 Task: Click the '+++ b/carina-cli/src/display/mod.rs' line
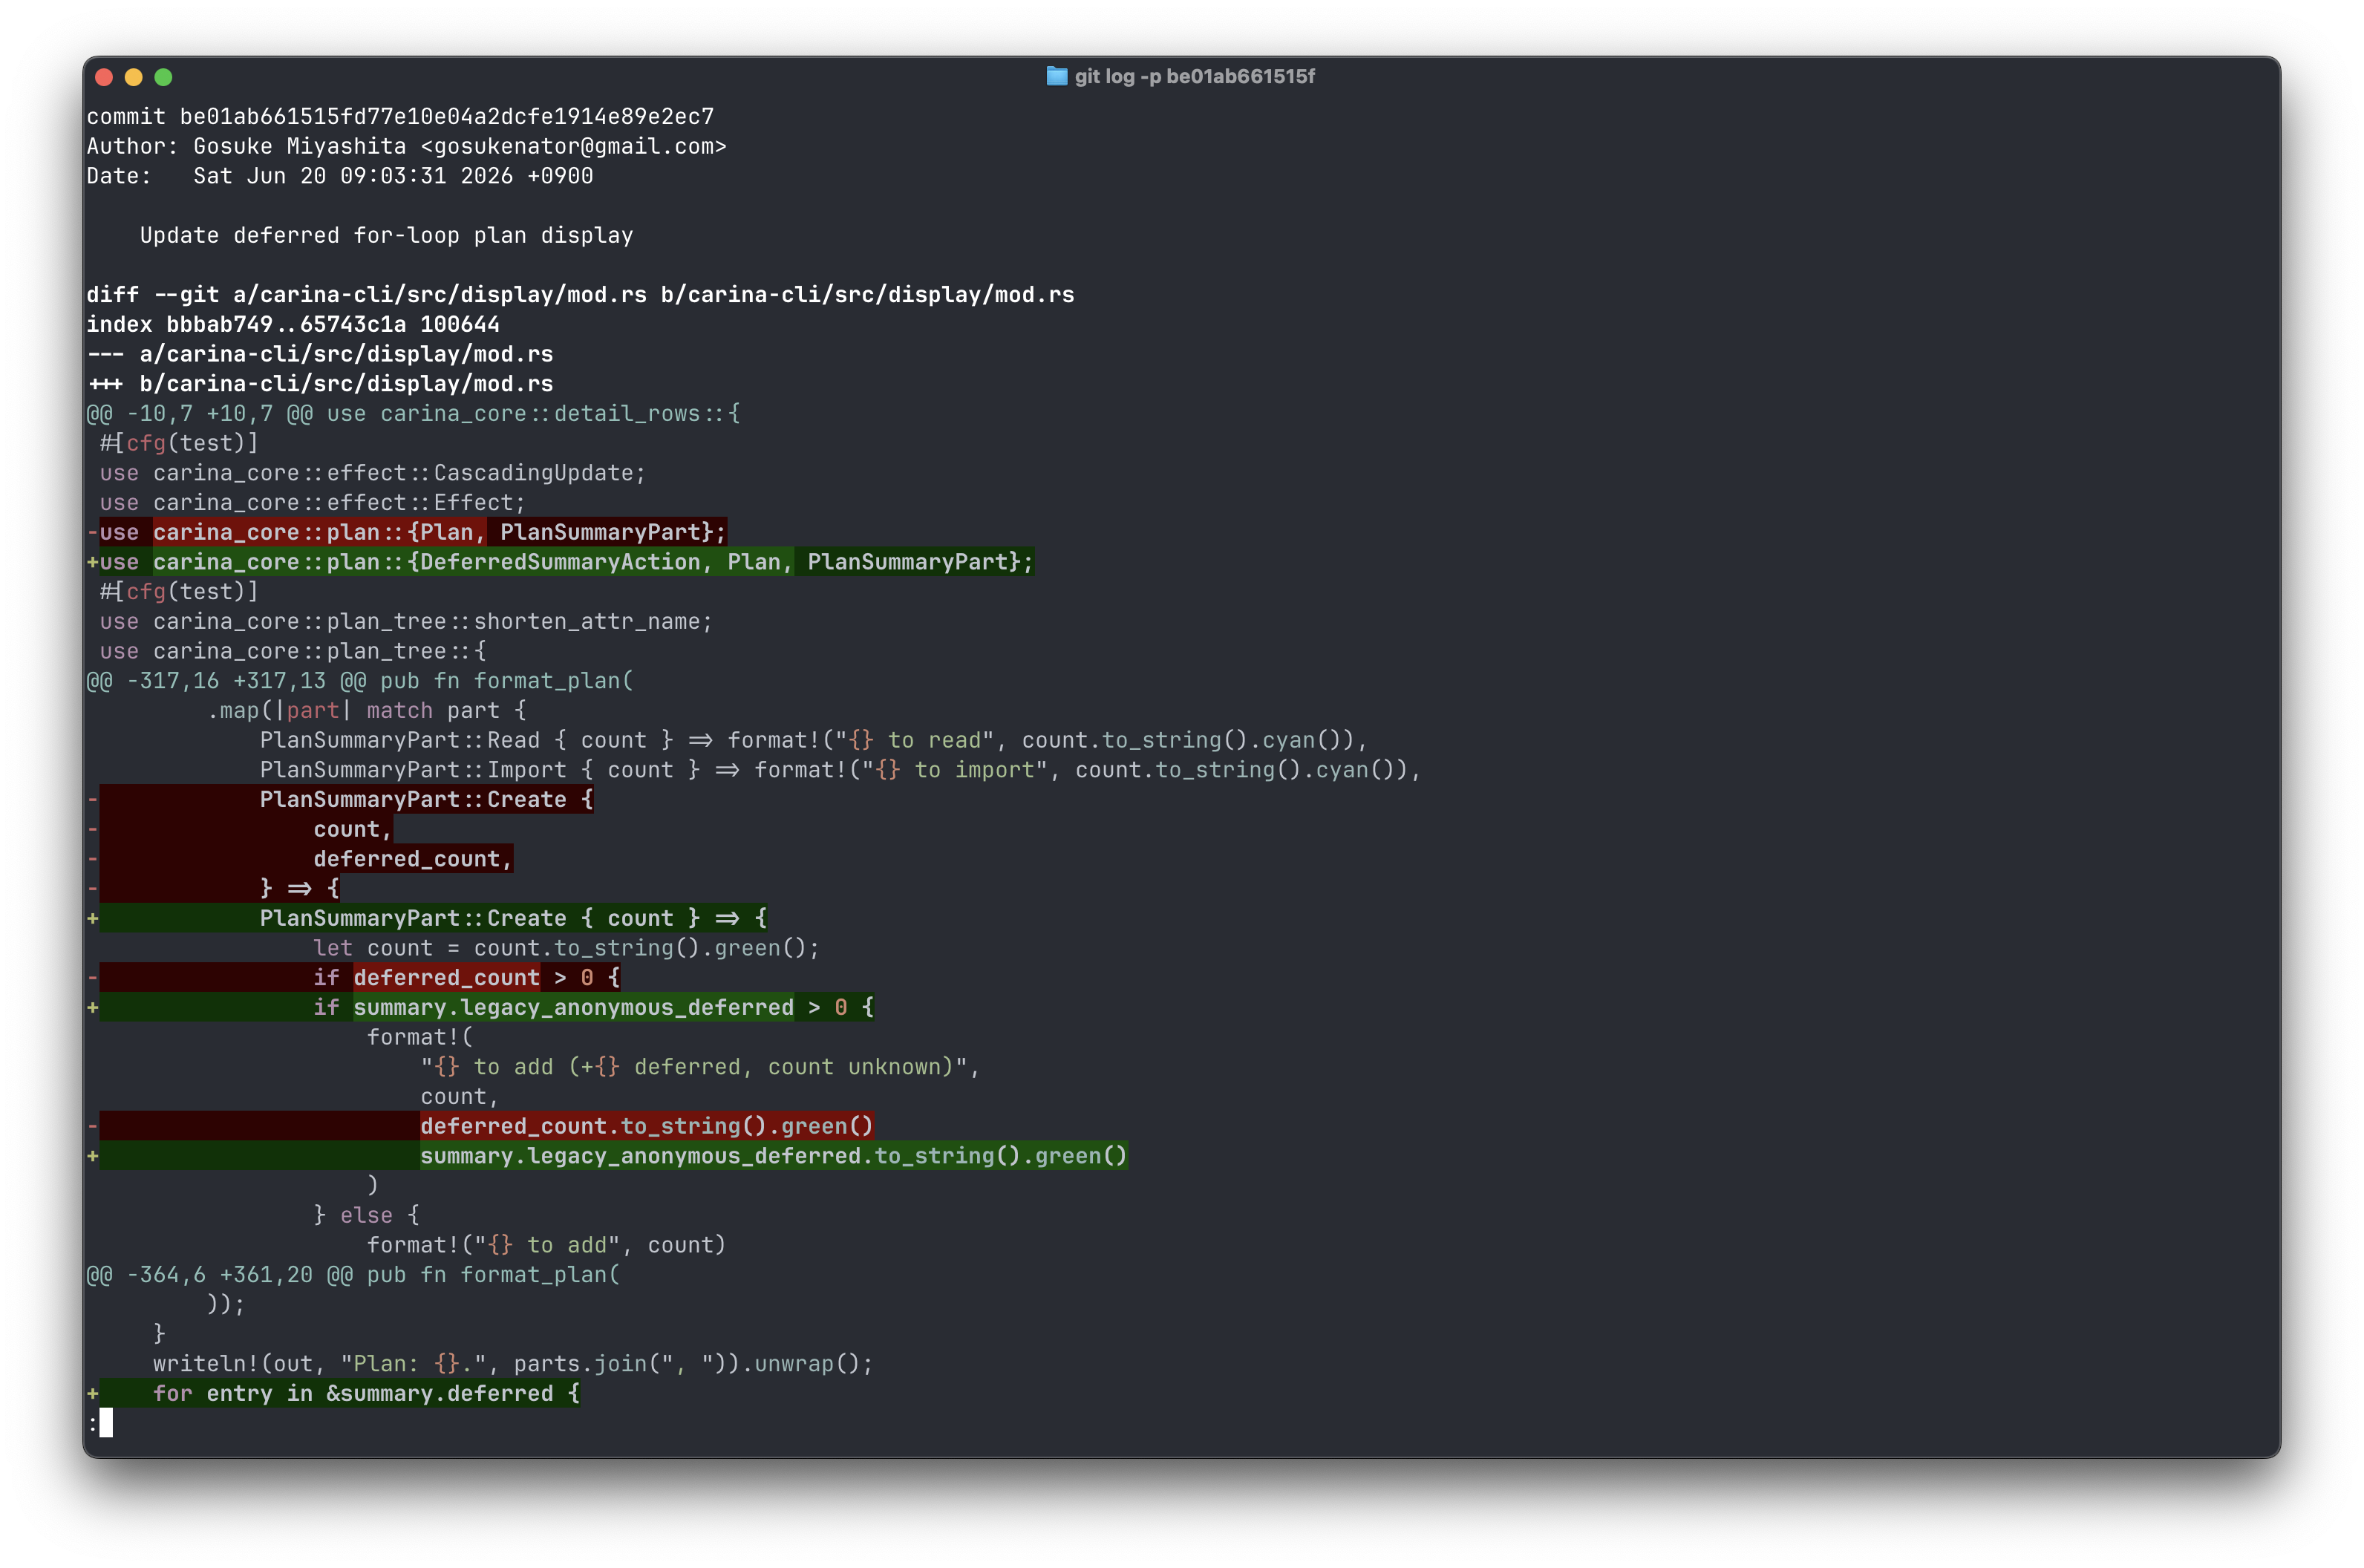coord(320,384)
